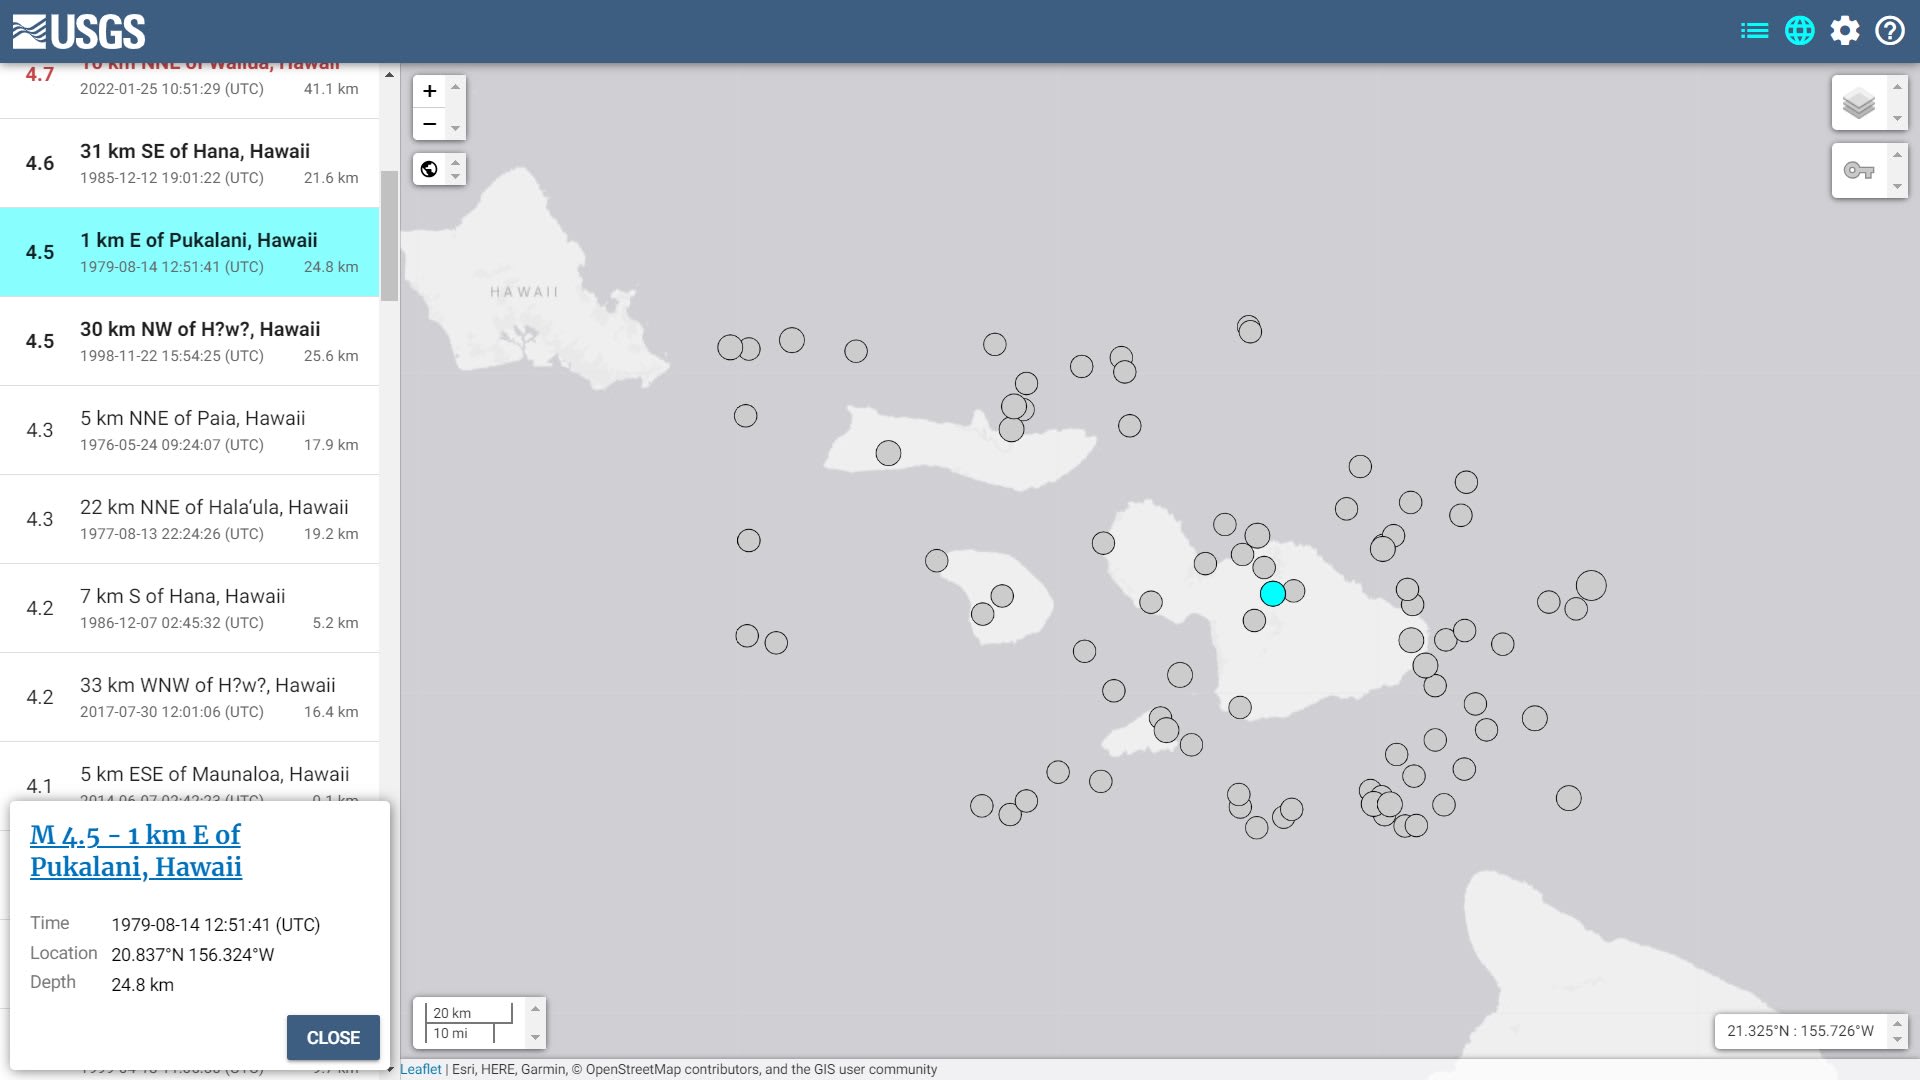Screen dimensions: 1920x1080
Task: Open the map legend key icon
Action: coord(1859,170)
